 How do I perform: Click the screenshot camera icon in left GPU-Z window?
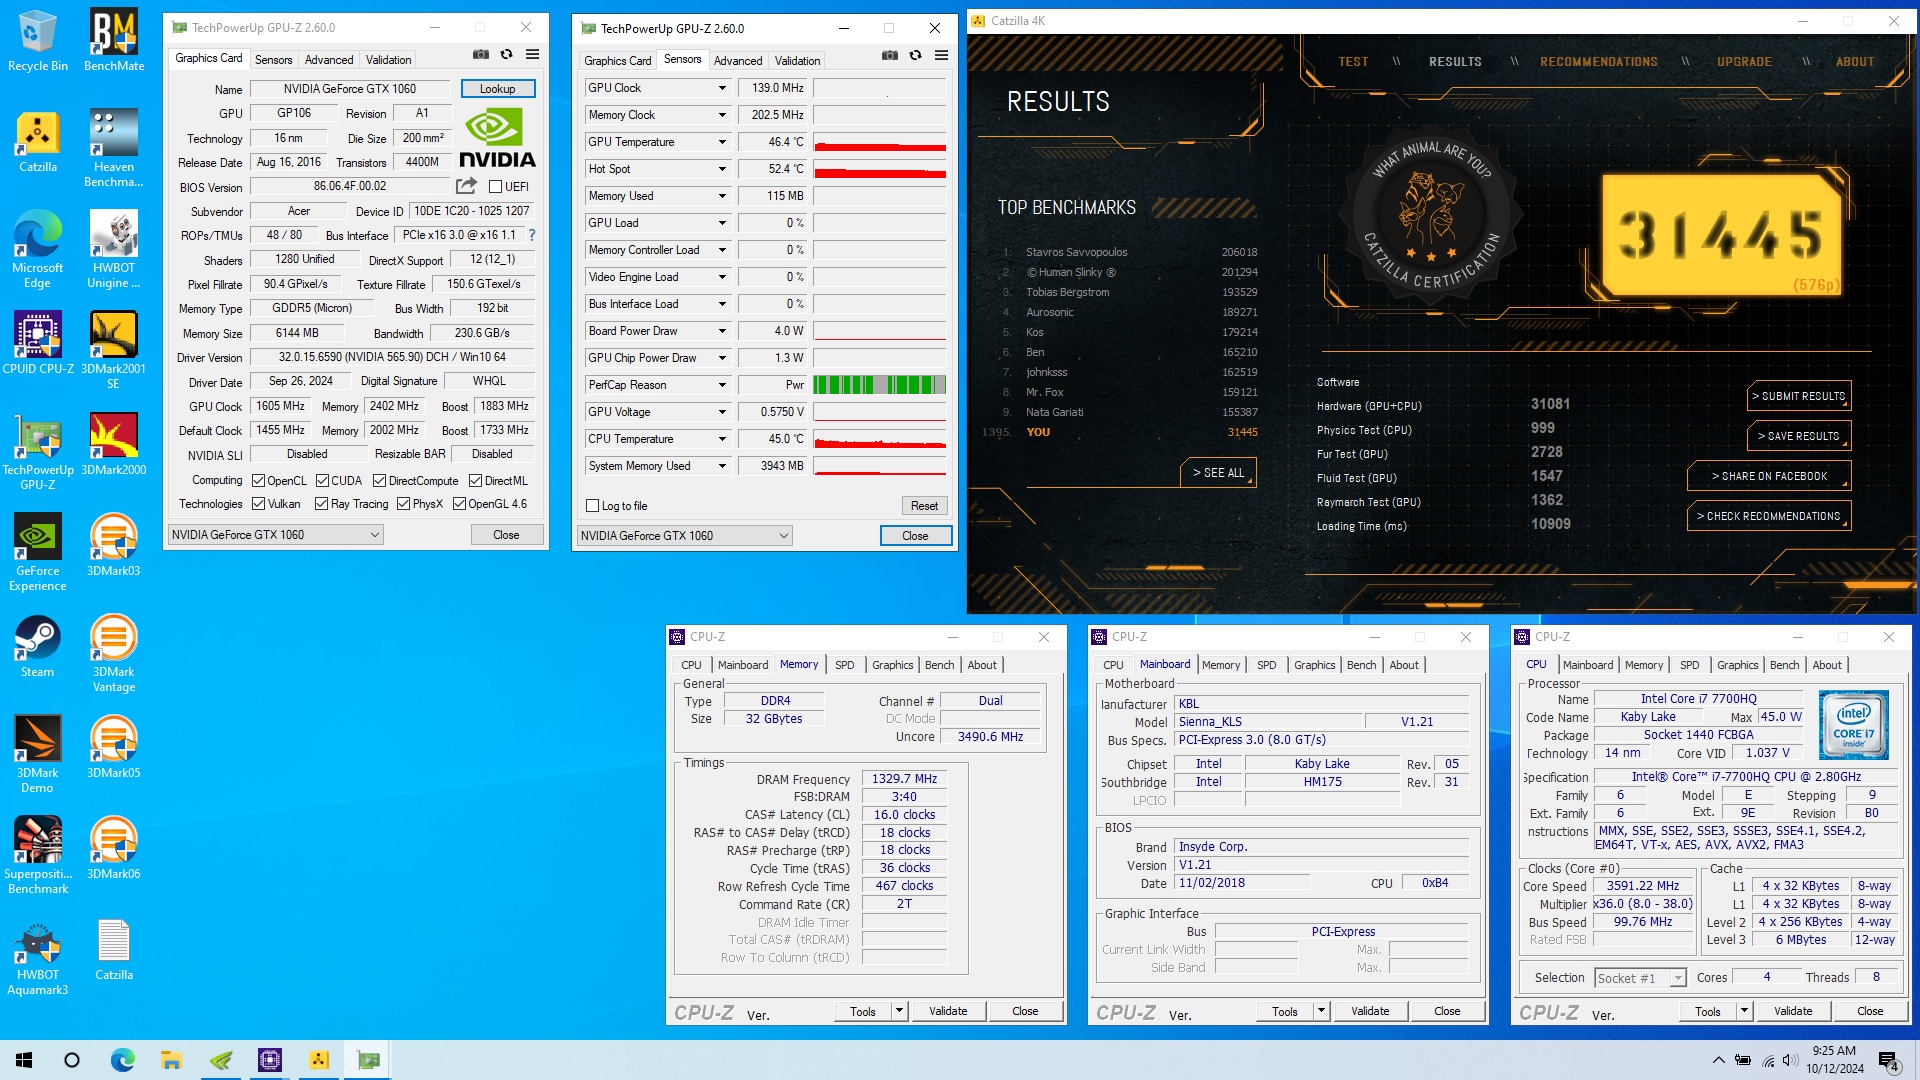(481, 55)
